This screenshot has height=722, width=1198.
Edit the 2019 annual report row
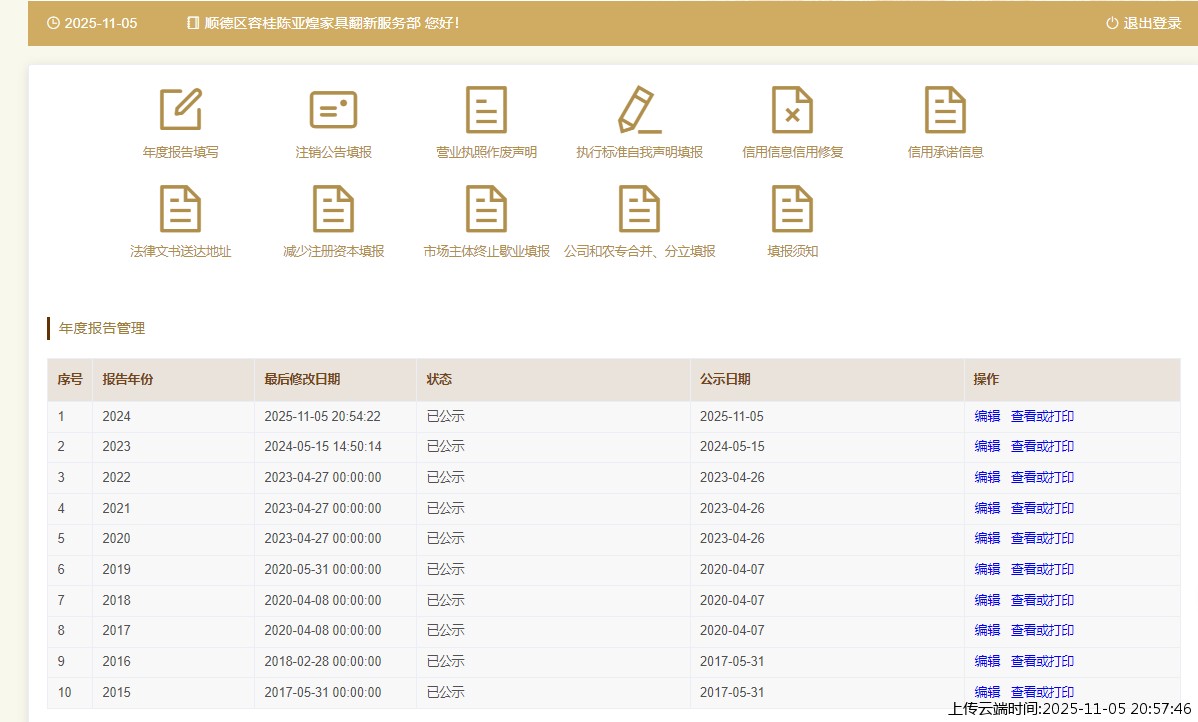987,569
